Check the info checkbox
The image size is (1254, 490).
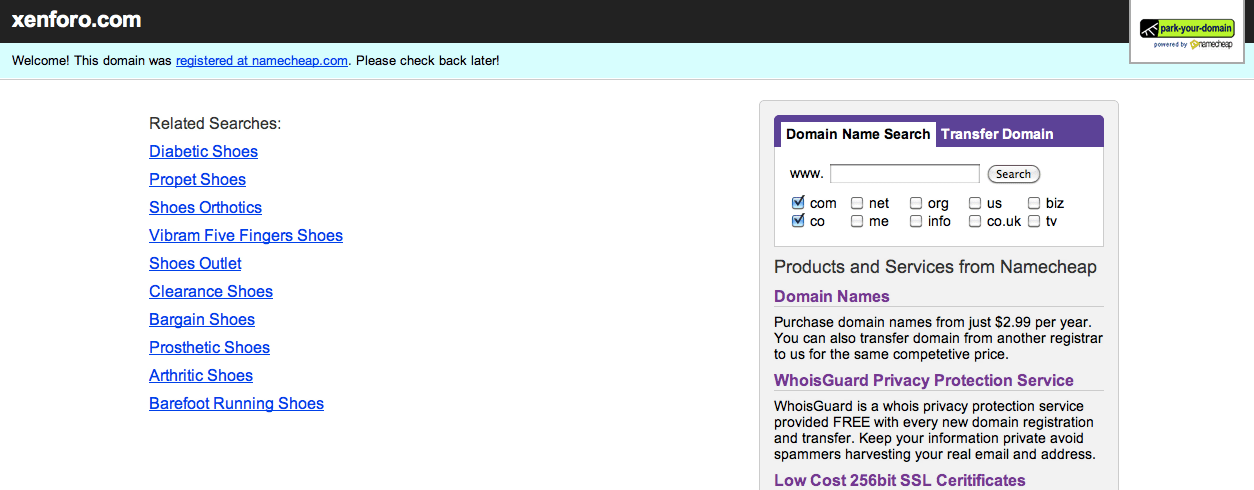(x=916, y=221)
